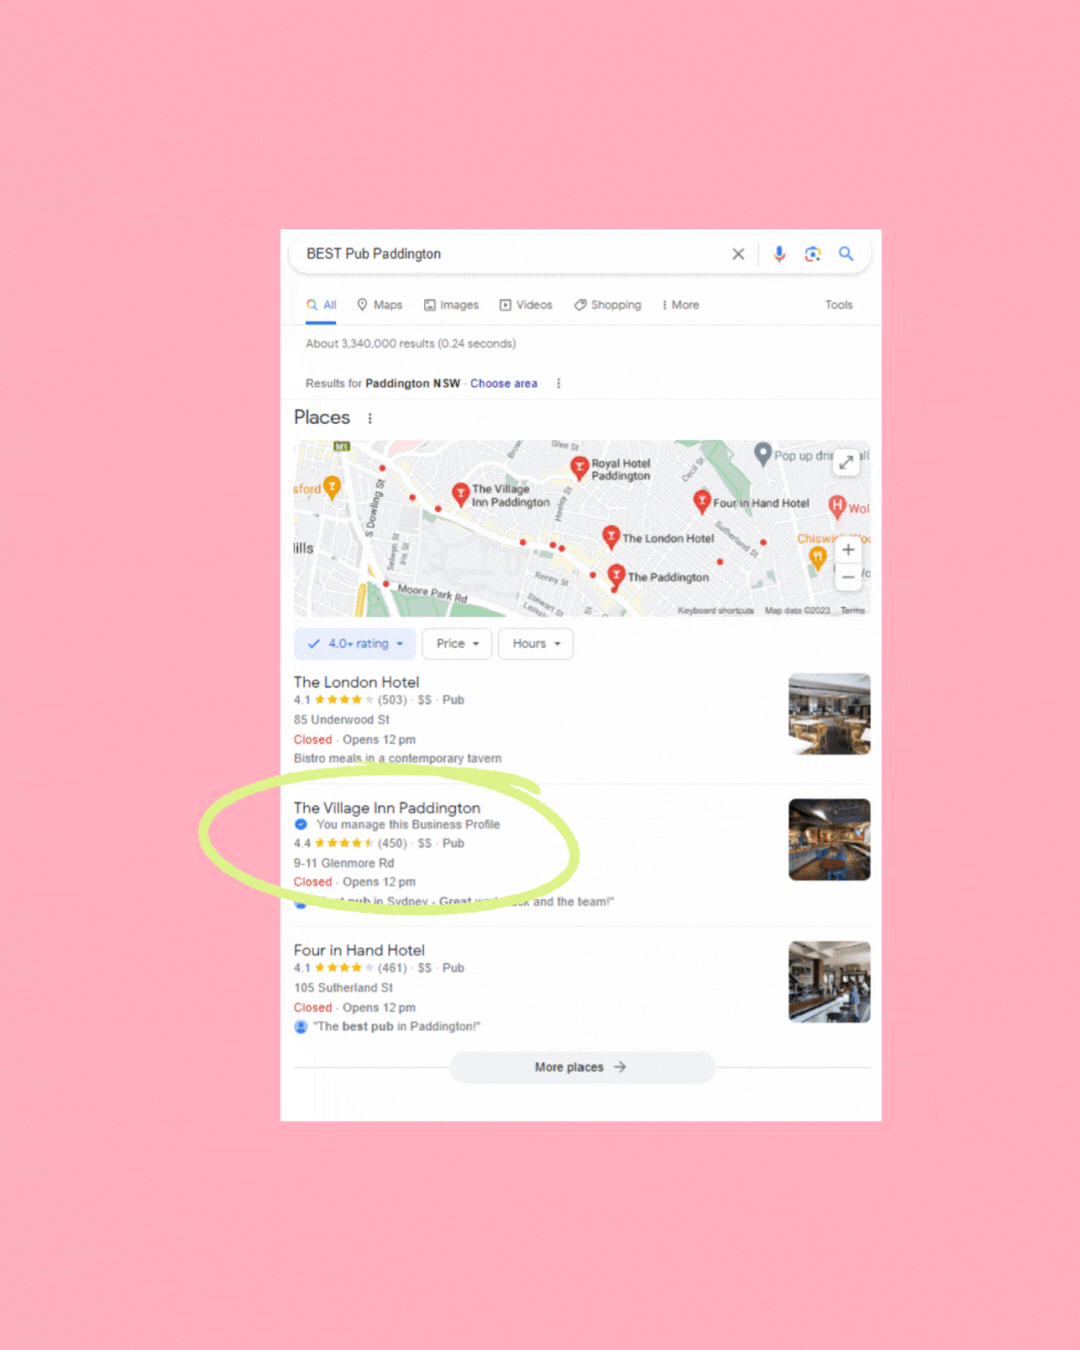Open The Village Inn Paddington listing
Image resolution: width=1080 pixels, height=1350 pixels.
click(x=387, y=808)
